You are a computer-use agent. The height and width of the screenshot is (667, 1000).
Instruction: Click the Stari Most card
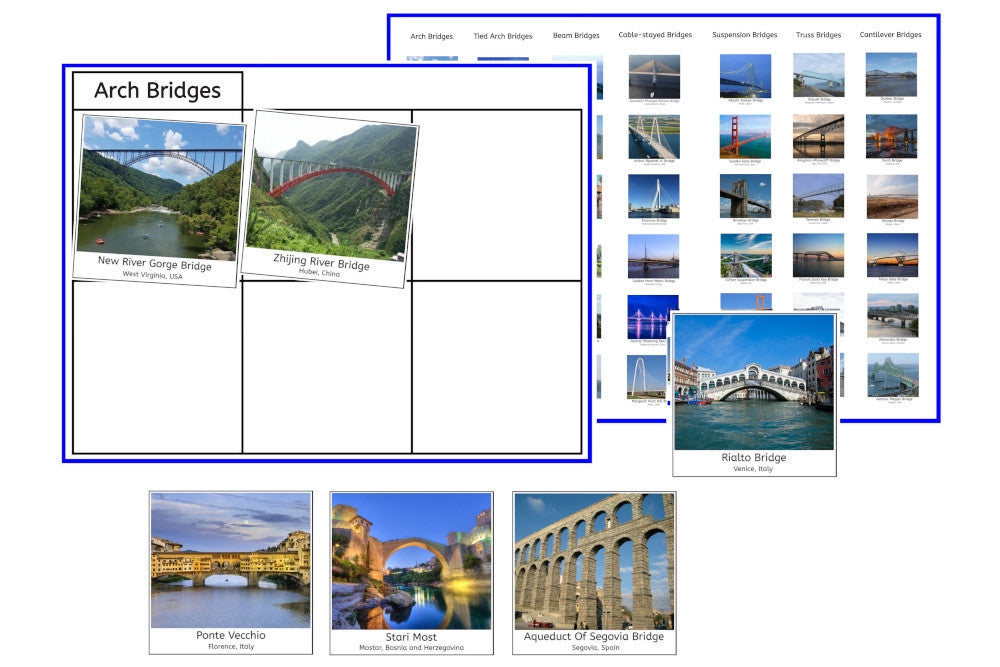pyautogui.click(x=411, y=571)
